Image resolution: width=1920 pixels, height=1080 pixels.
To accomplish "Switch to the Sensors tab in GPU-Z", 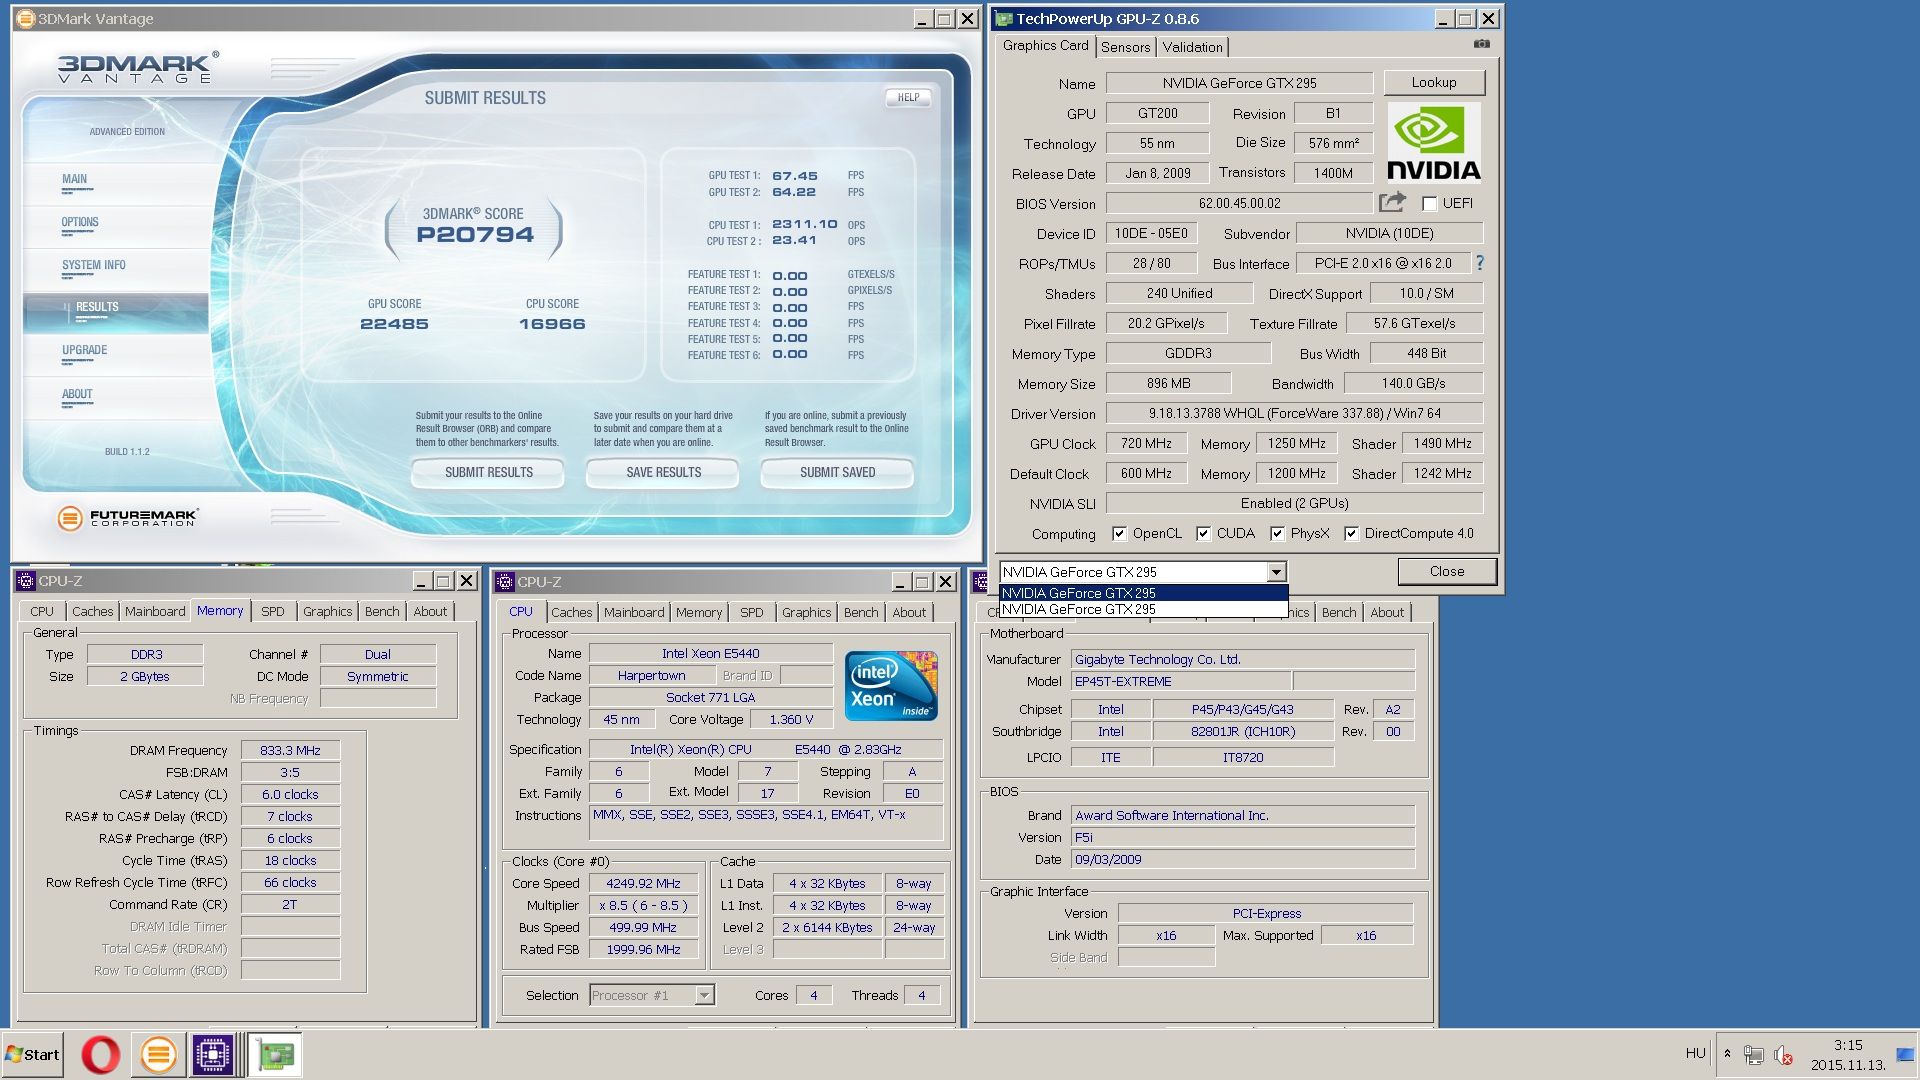I will [1125, 47].
